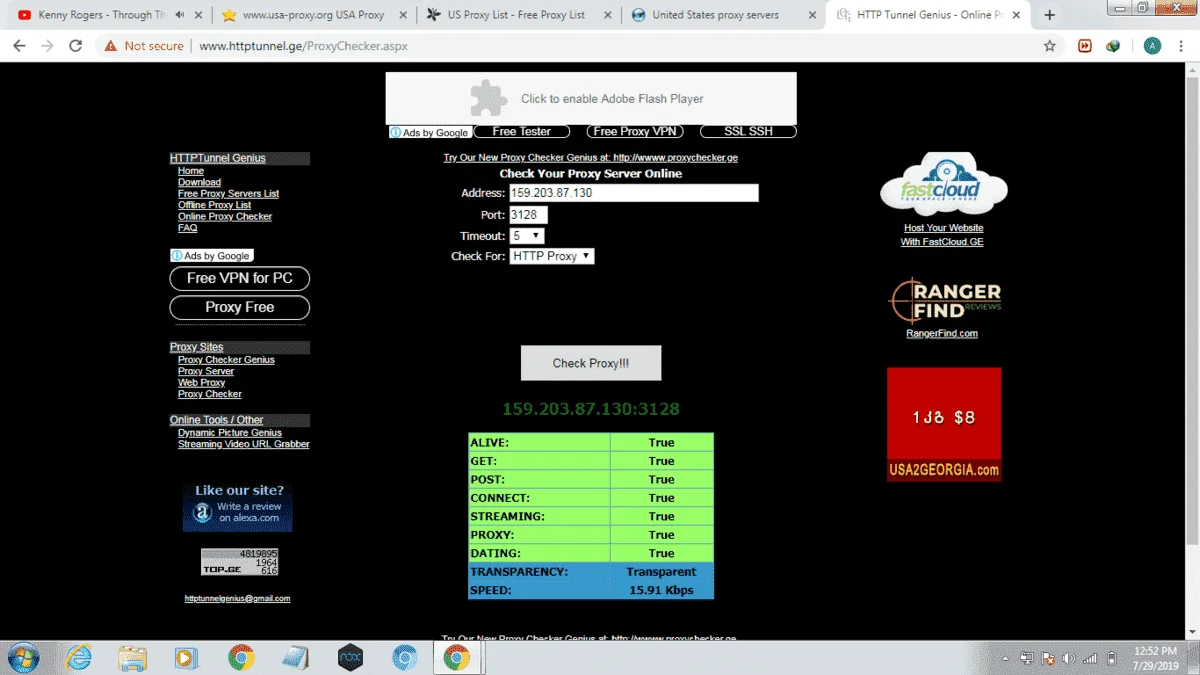Mute the Kenny Rogers tab audio icon
Viewport: 1200px width, 675px height.
(180, 15)
